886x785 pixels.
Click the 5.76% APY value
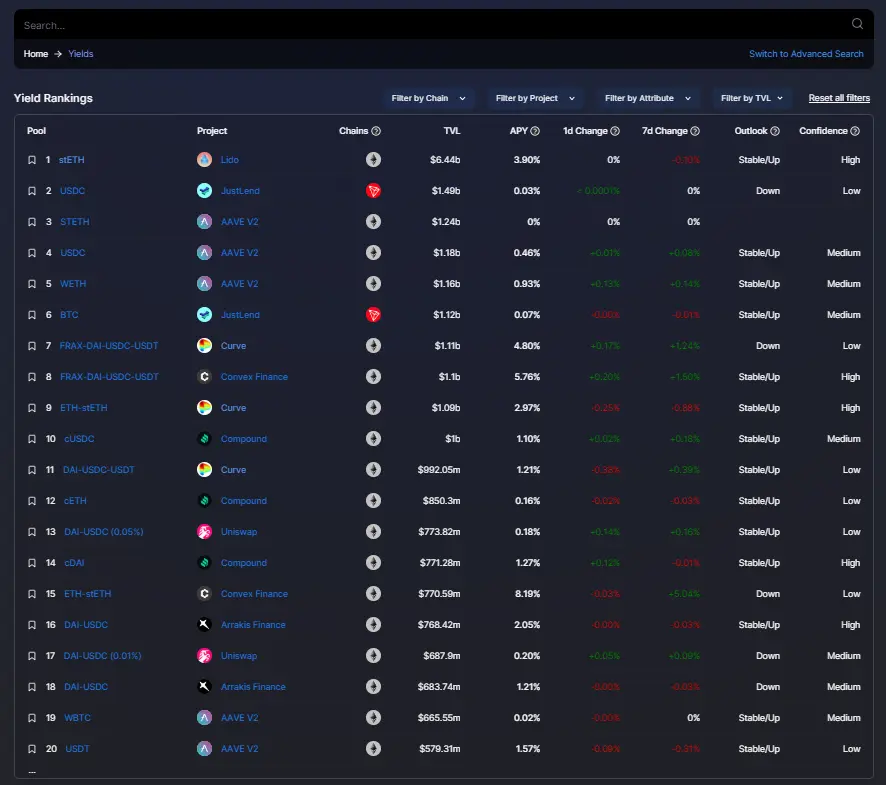[527, 377]
